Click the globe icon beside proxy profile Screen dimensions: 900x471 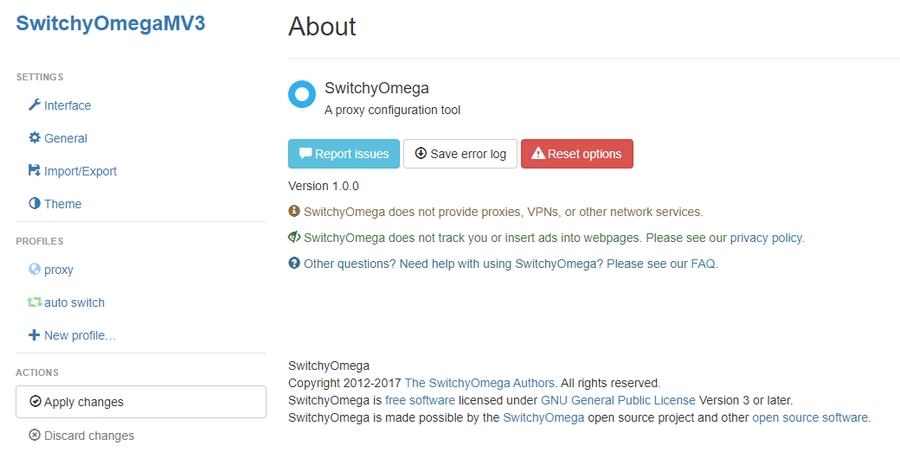click(34, 270)
